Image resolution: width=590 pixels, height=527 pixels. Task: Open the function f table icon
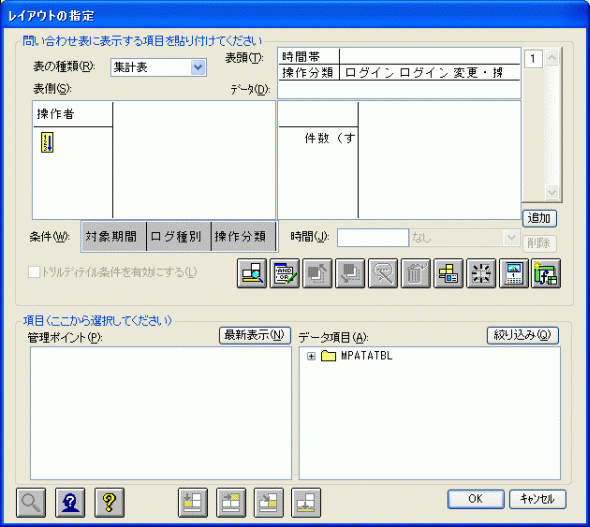point(546,273)
